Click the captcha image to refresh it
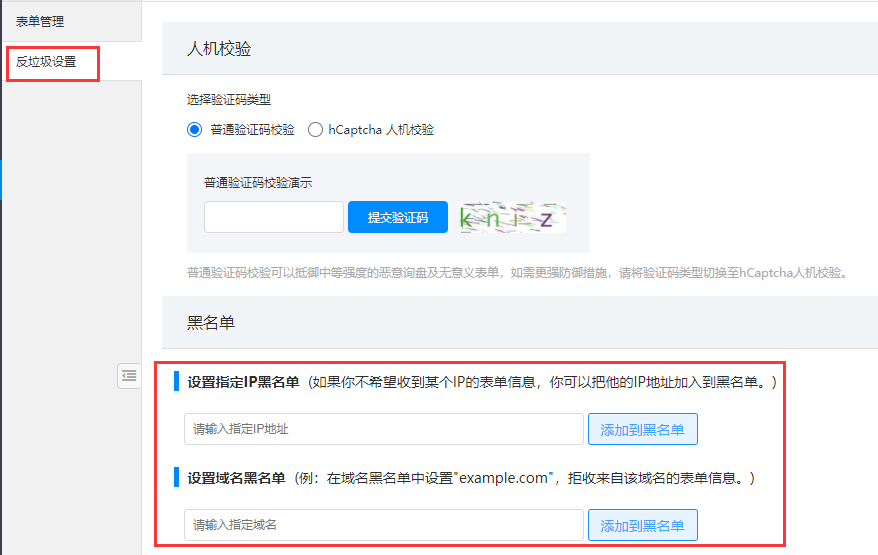Viewport: 878px width, 555px height. [x=512, y=218]
